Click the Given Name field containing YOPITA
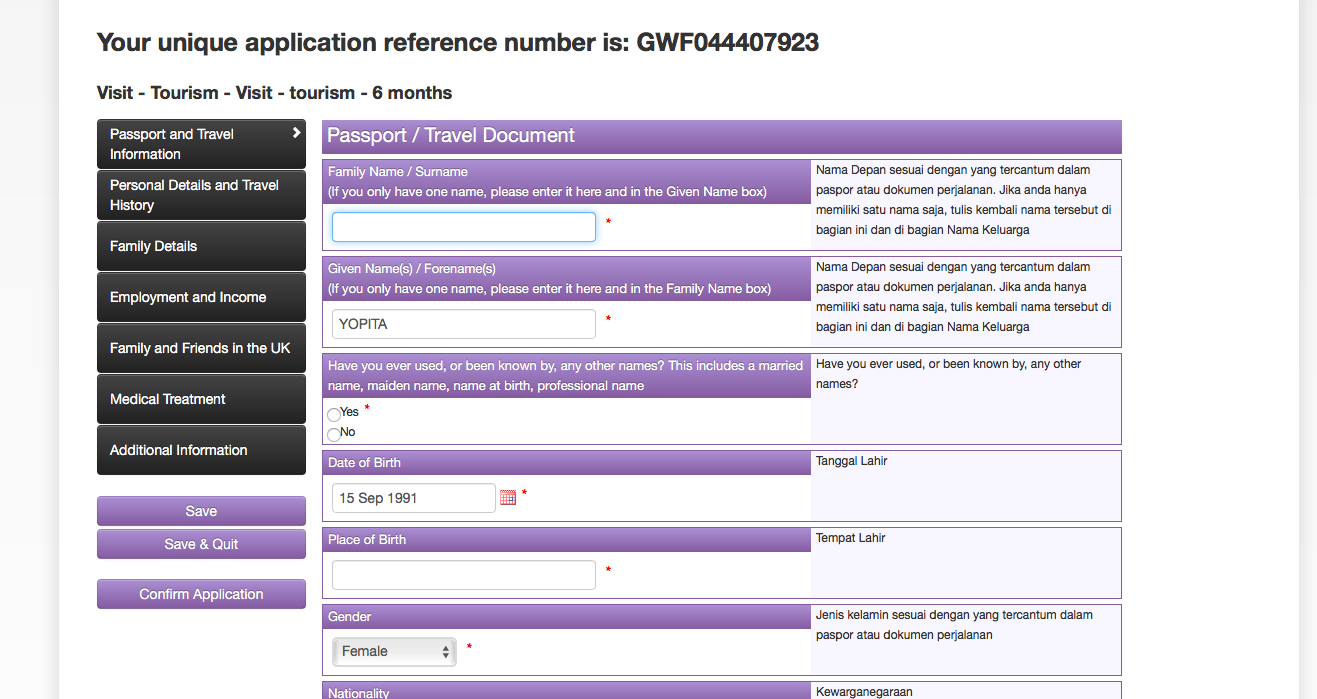Image resolution: width=1317 pixels, height=699 pixels. (x=463, y=324)
